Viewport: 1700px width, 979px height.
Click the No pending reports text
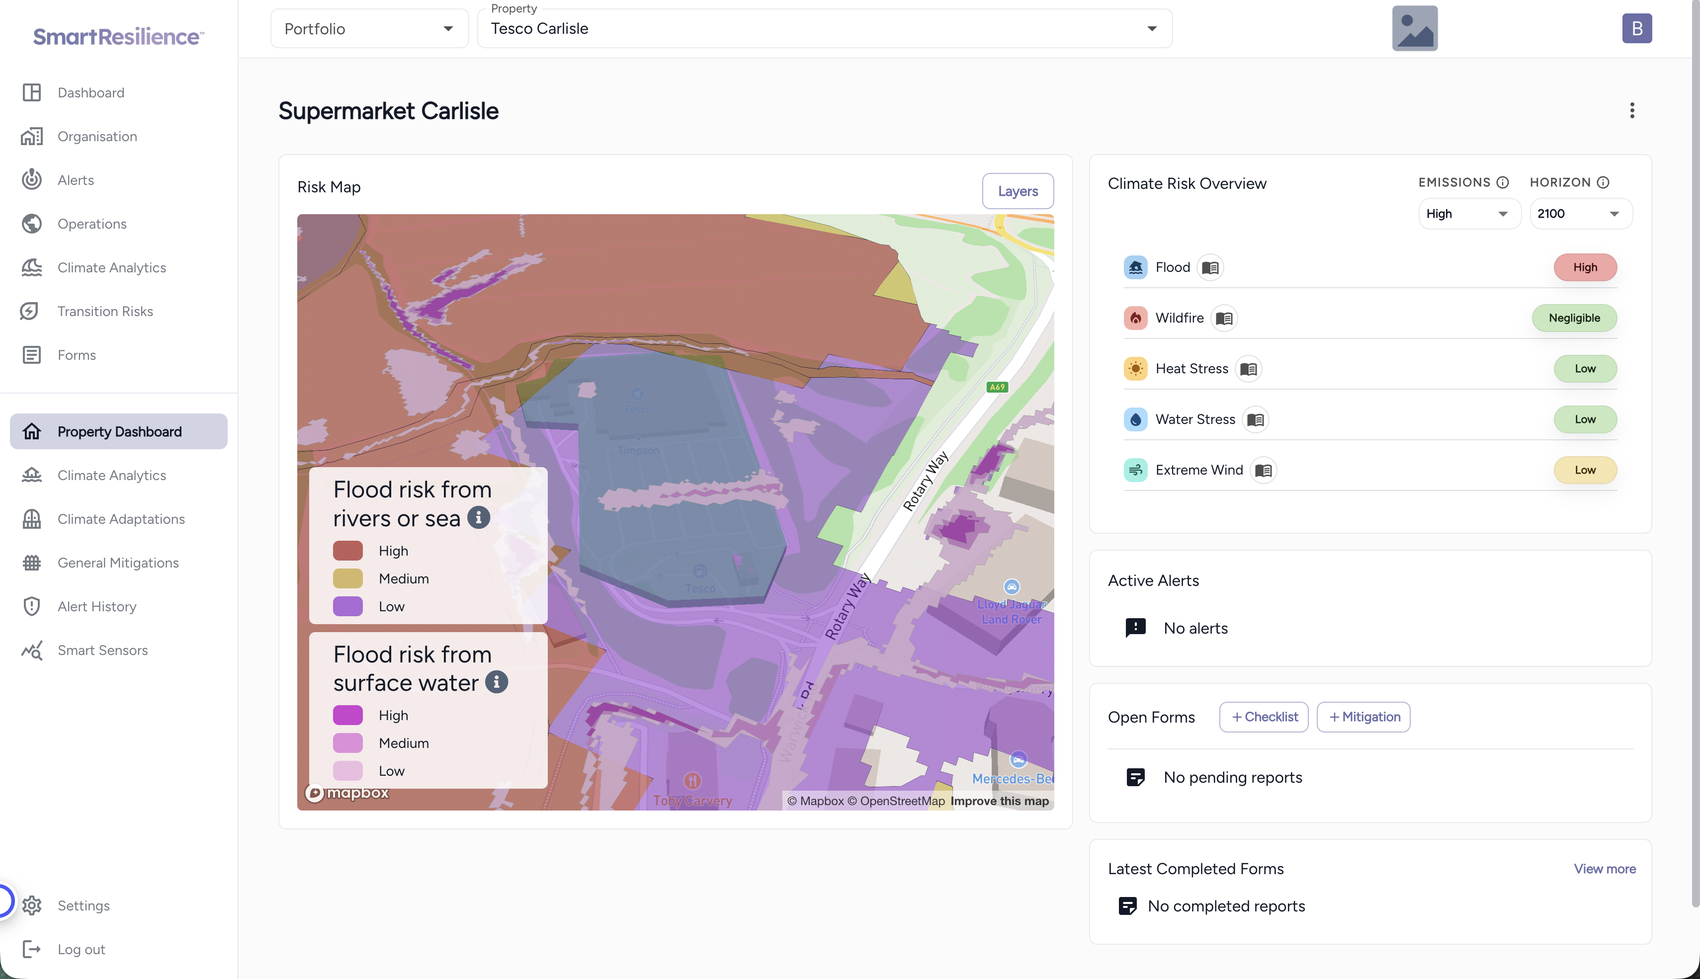(x=1232, y=777)
